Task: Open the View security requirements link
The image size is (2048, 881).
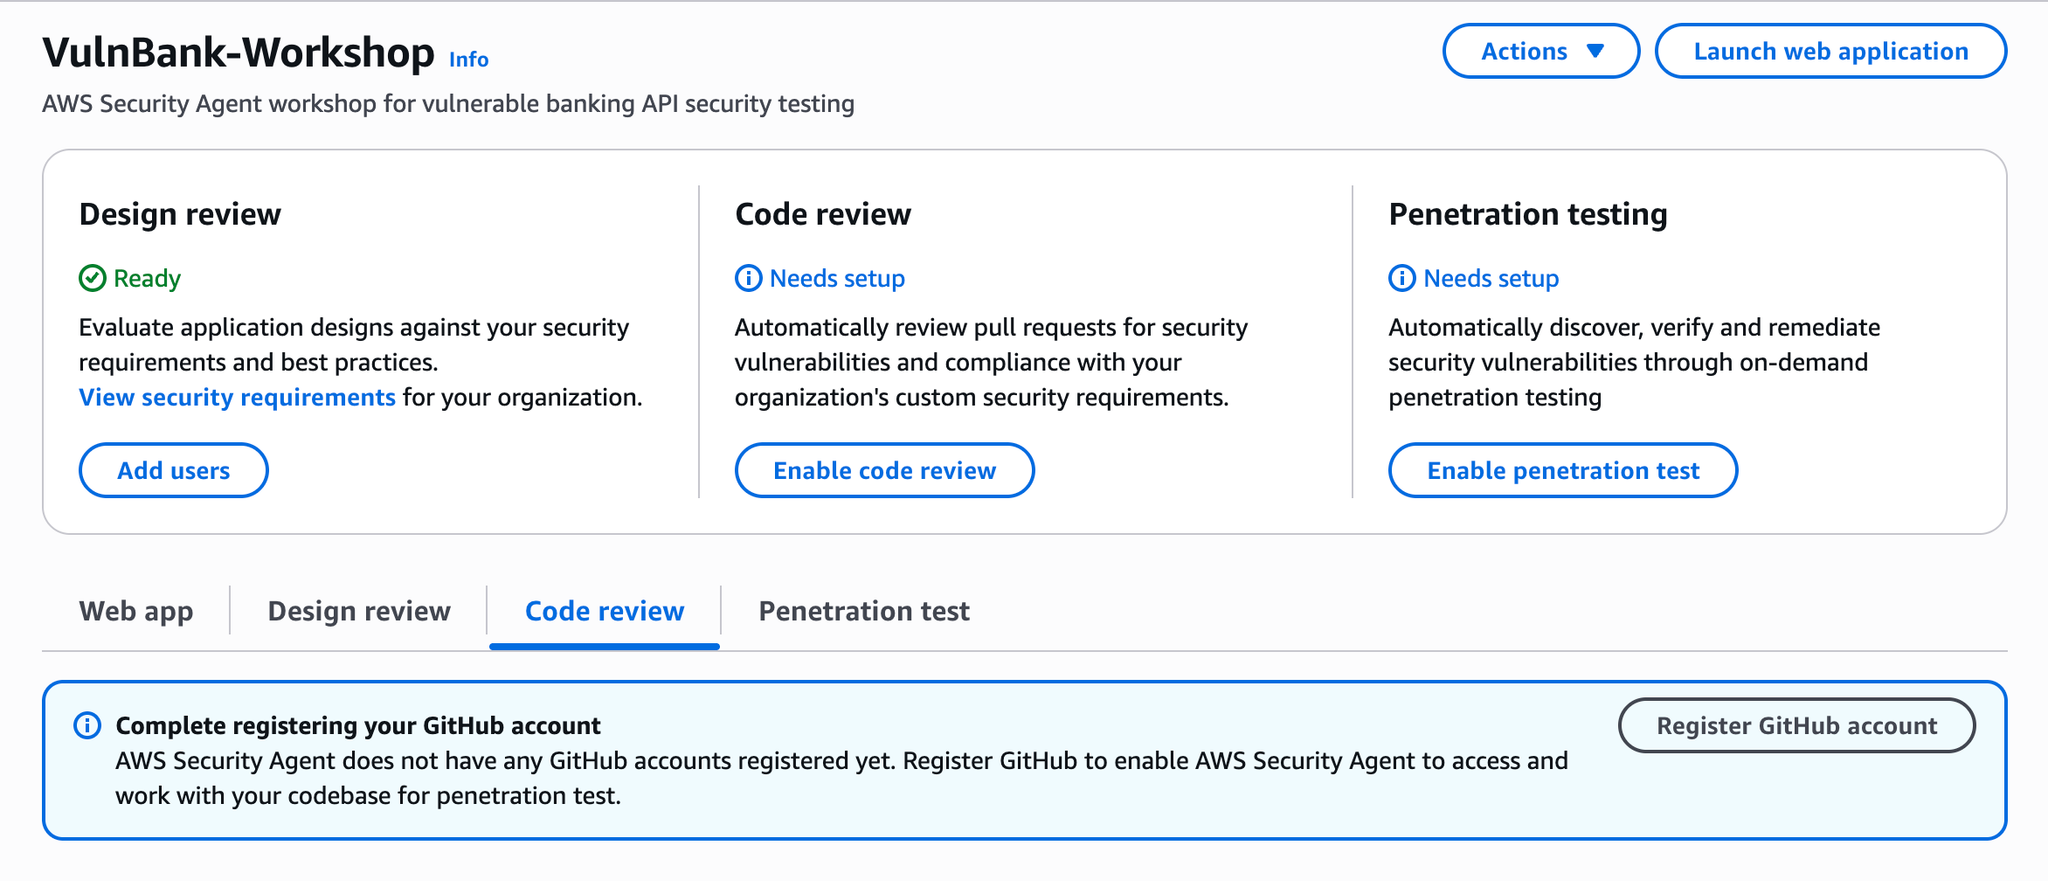Action: [x=237, y=397]
